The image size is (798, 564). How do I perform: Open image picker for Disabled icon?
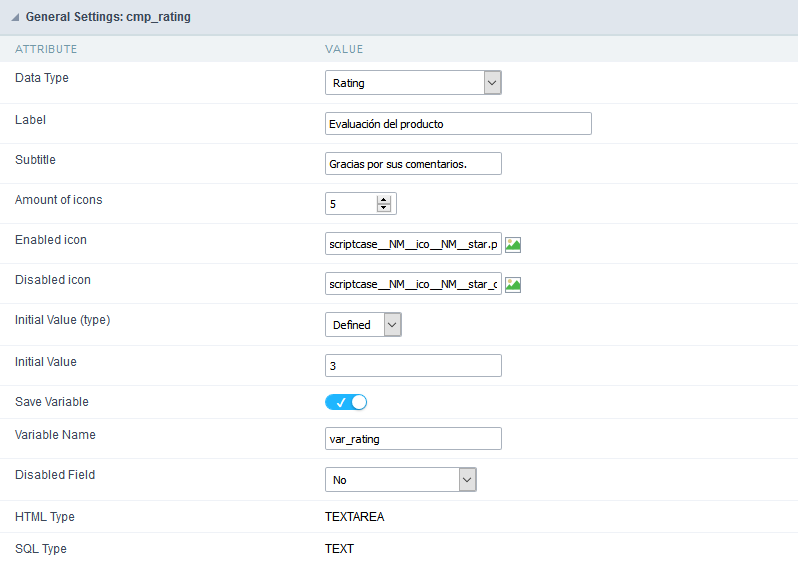tap(513, 285)
